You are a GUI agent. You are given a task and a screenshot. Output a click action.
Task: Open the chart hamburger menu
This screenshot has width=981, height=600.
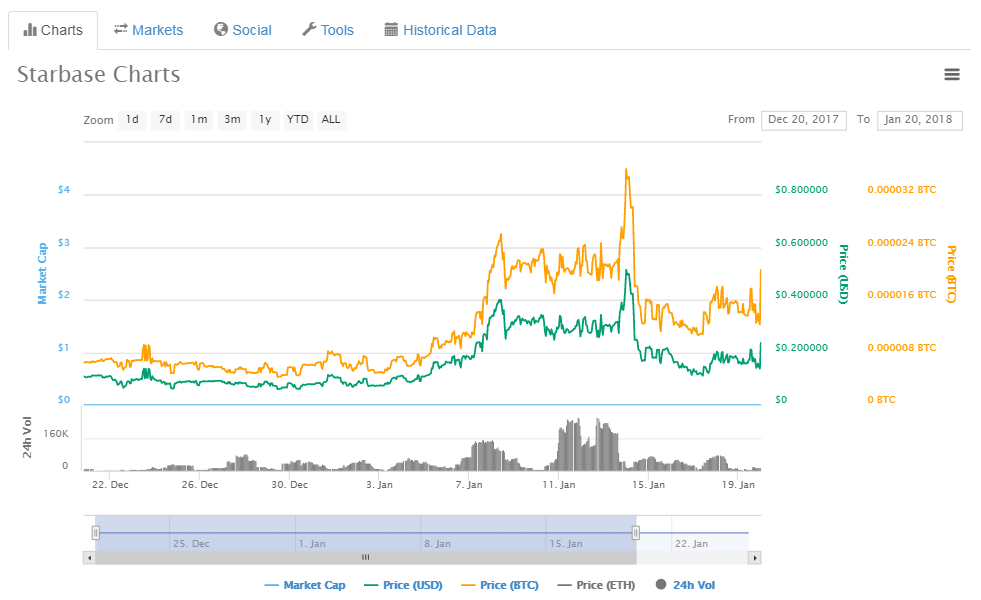952,74
